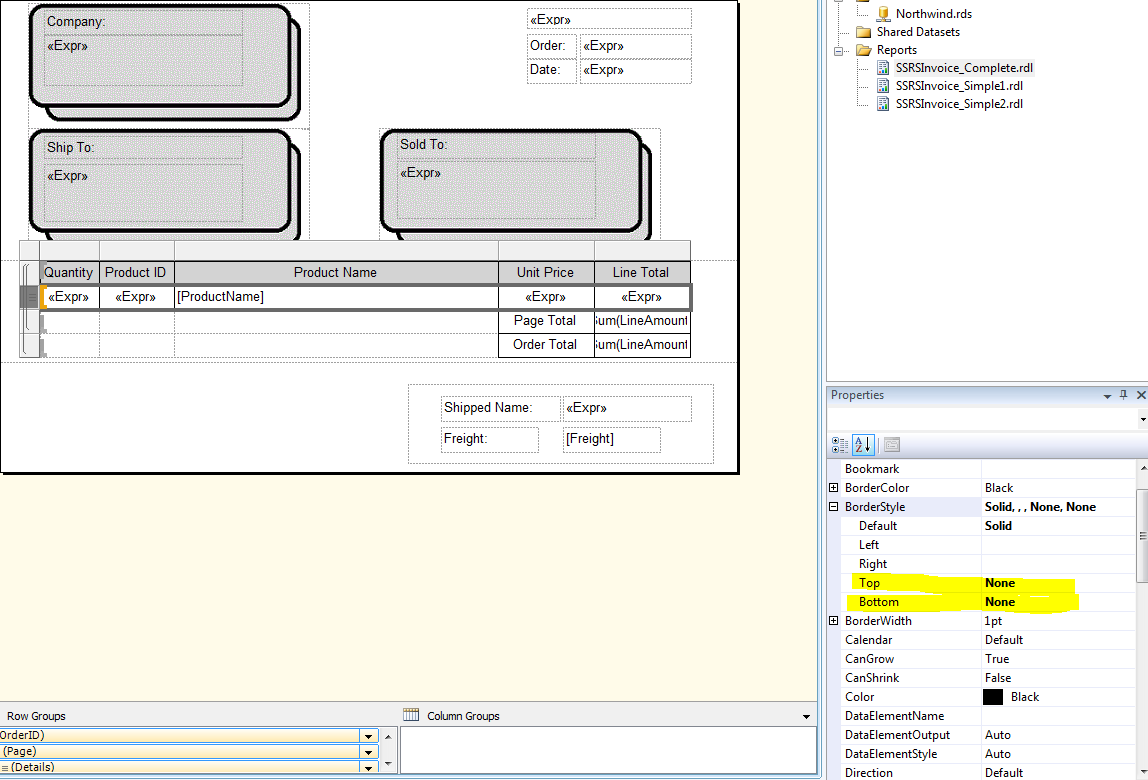Select the Alphabetical sort icon in Properties

tap(862, 445)
